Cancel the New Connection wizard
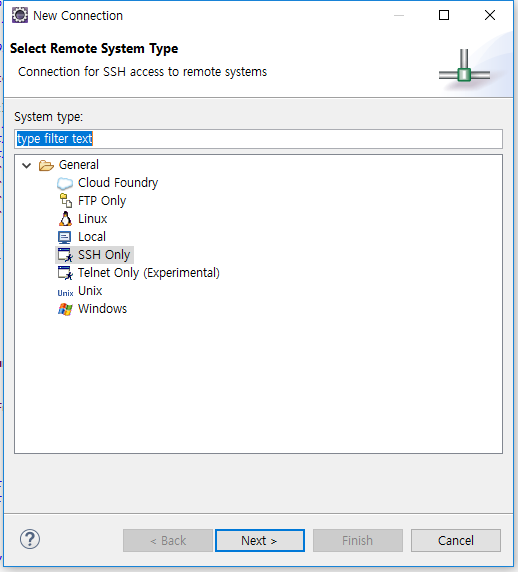518x572 pixels. pos(456,540)
